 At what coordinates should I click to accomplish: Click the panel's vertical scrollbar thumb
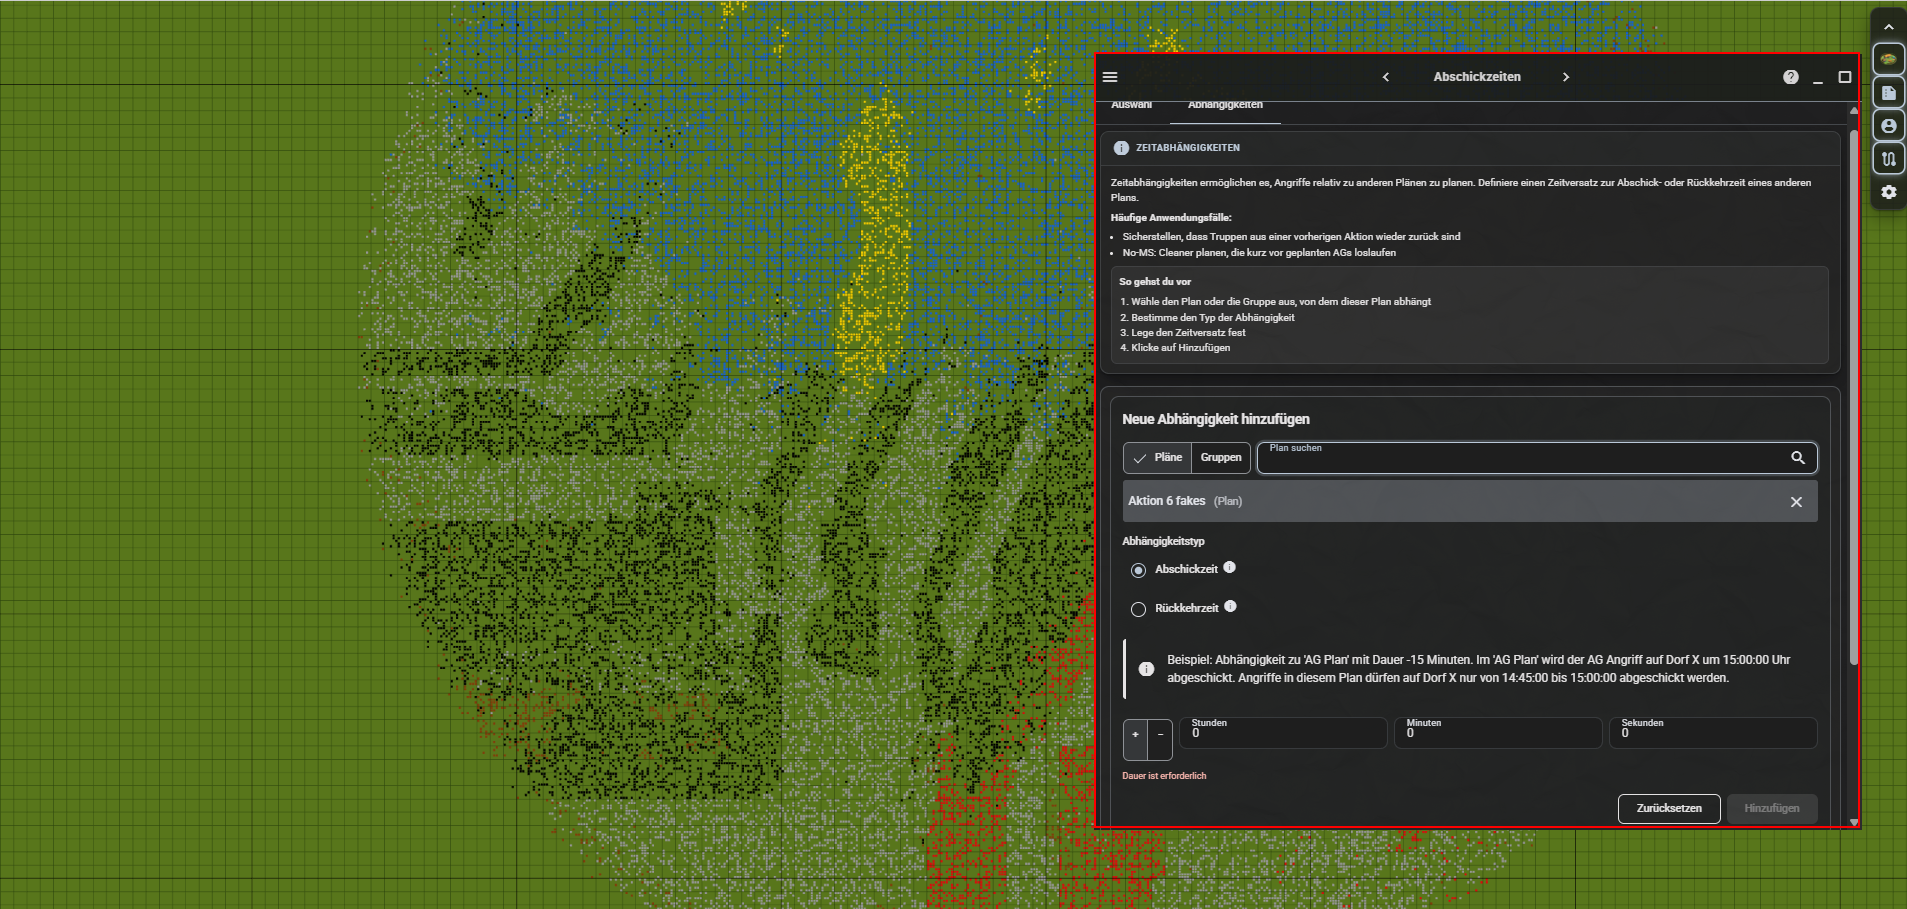coord(1853,395)
